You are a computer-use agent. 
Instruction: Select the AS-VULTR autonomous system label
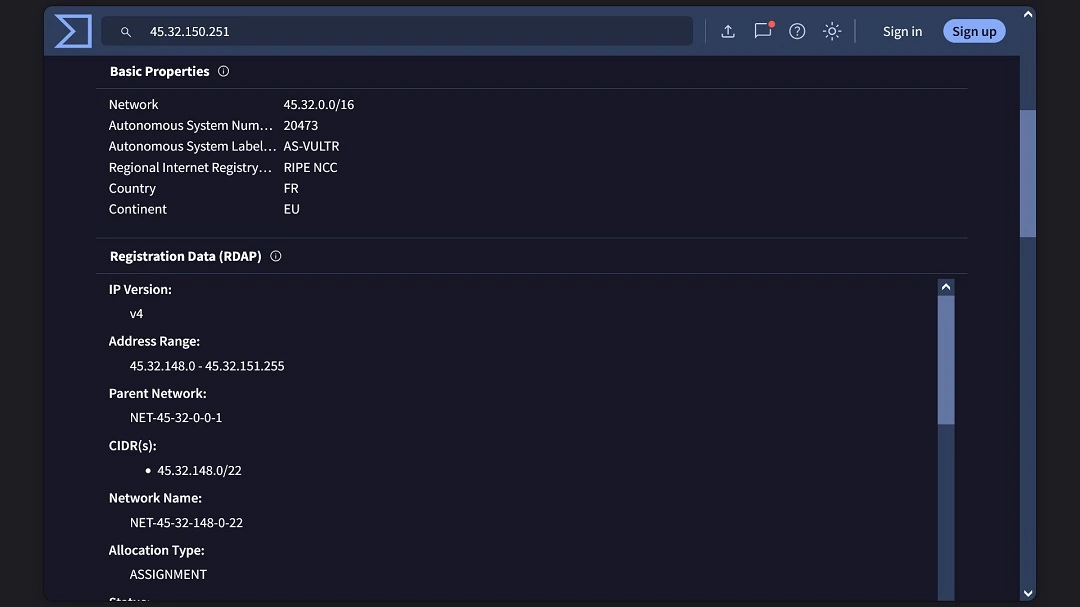click(x=311, y=146)
